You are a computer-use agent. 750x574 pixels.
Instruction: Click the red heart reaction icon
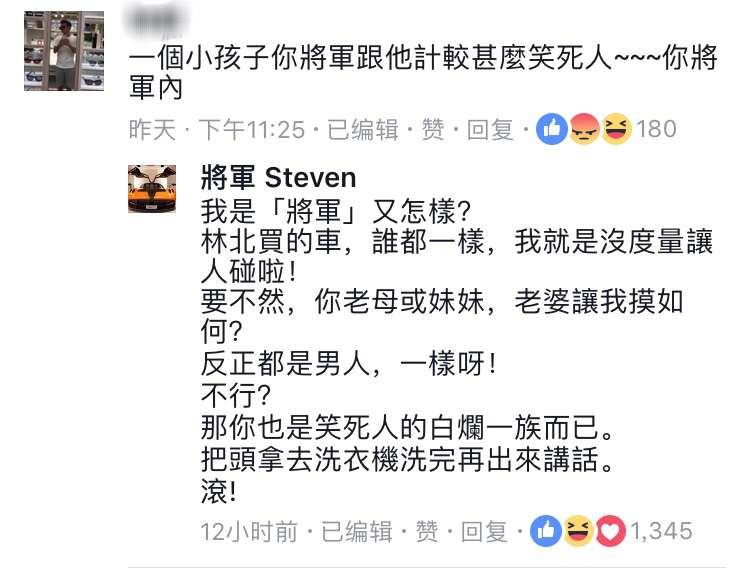(610, 531)
